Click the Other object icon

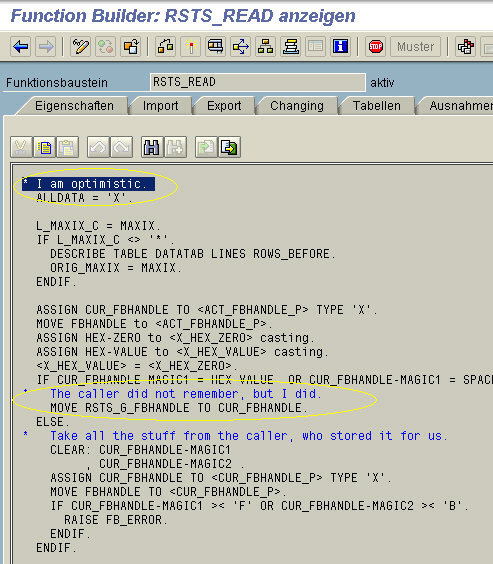[x=131, y=47]
